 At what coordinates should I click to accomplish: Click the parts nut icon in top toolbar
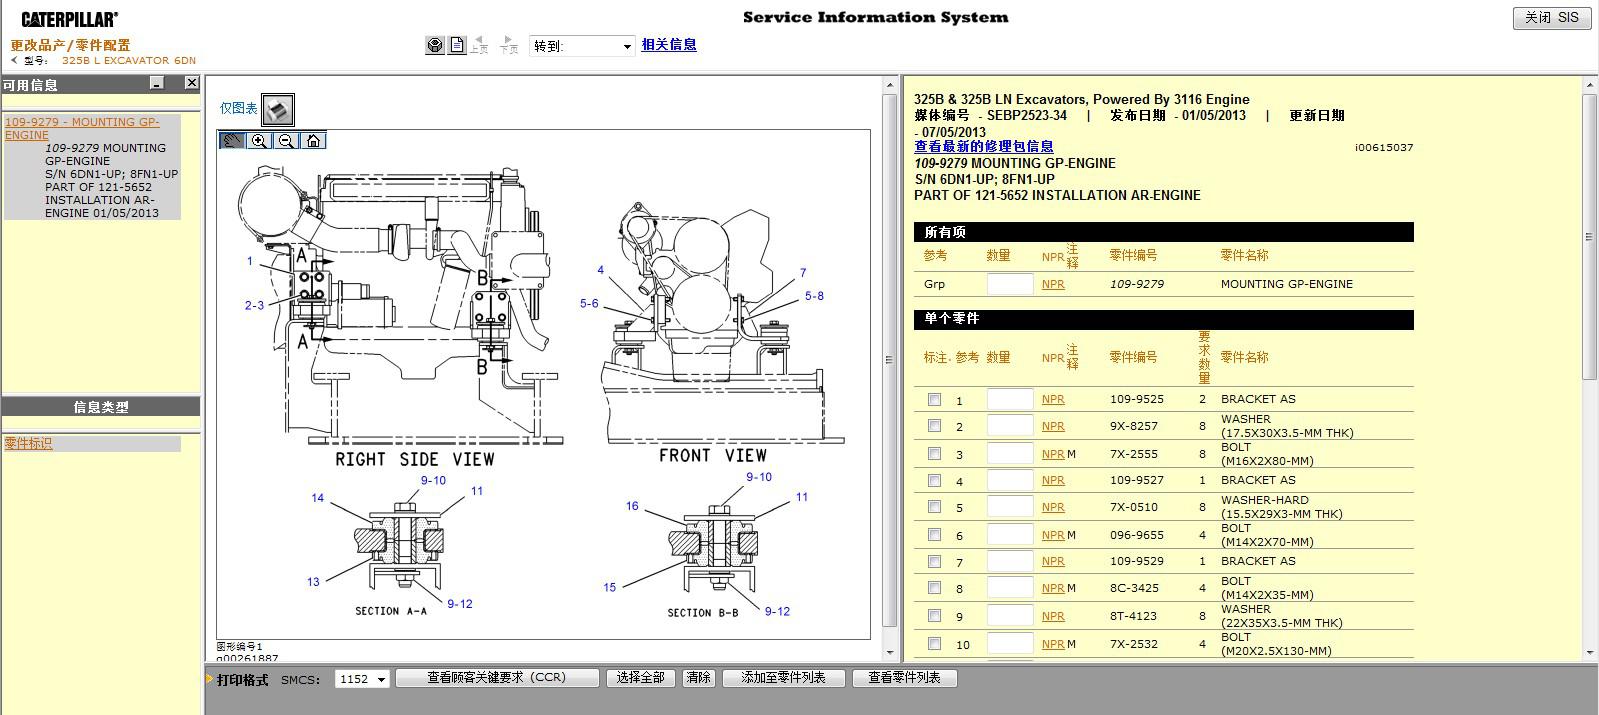(x=435, y=45)
